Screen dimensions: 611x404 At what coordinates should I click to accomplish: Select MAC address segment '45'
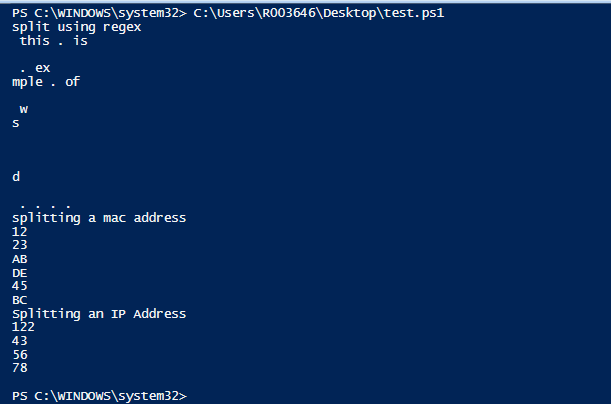pos(20,286)
